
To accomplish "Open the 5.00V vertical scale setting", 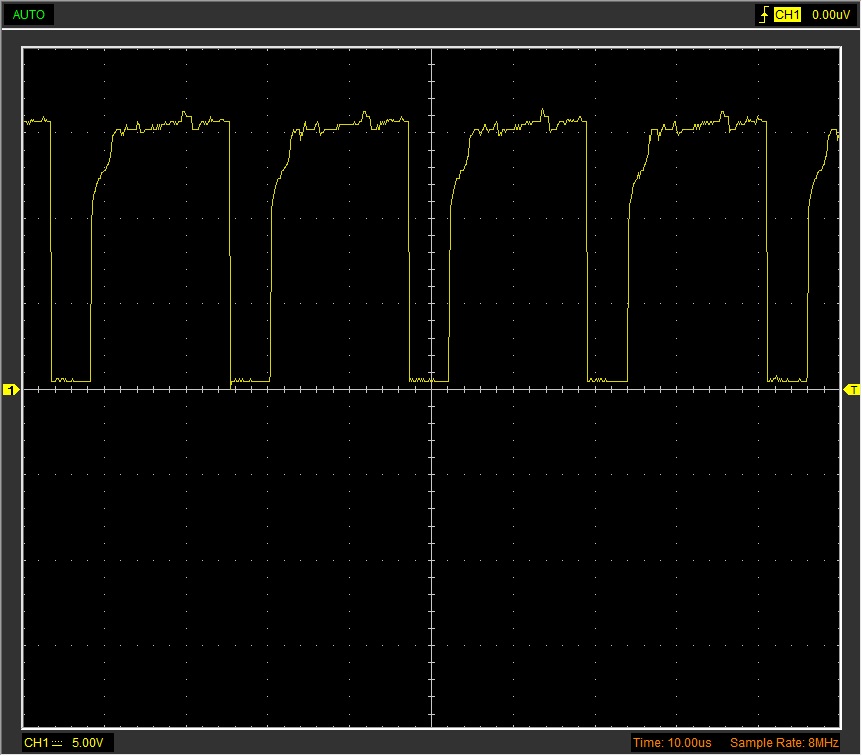I will click(x=87, y=743).
